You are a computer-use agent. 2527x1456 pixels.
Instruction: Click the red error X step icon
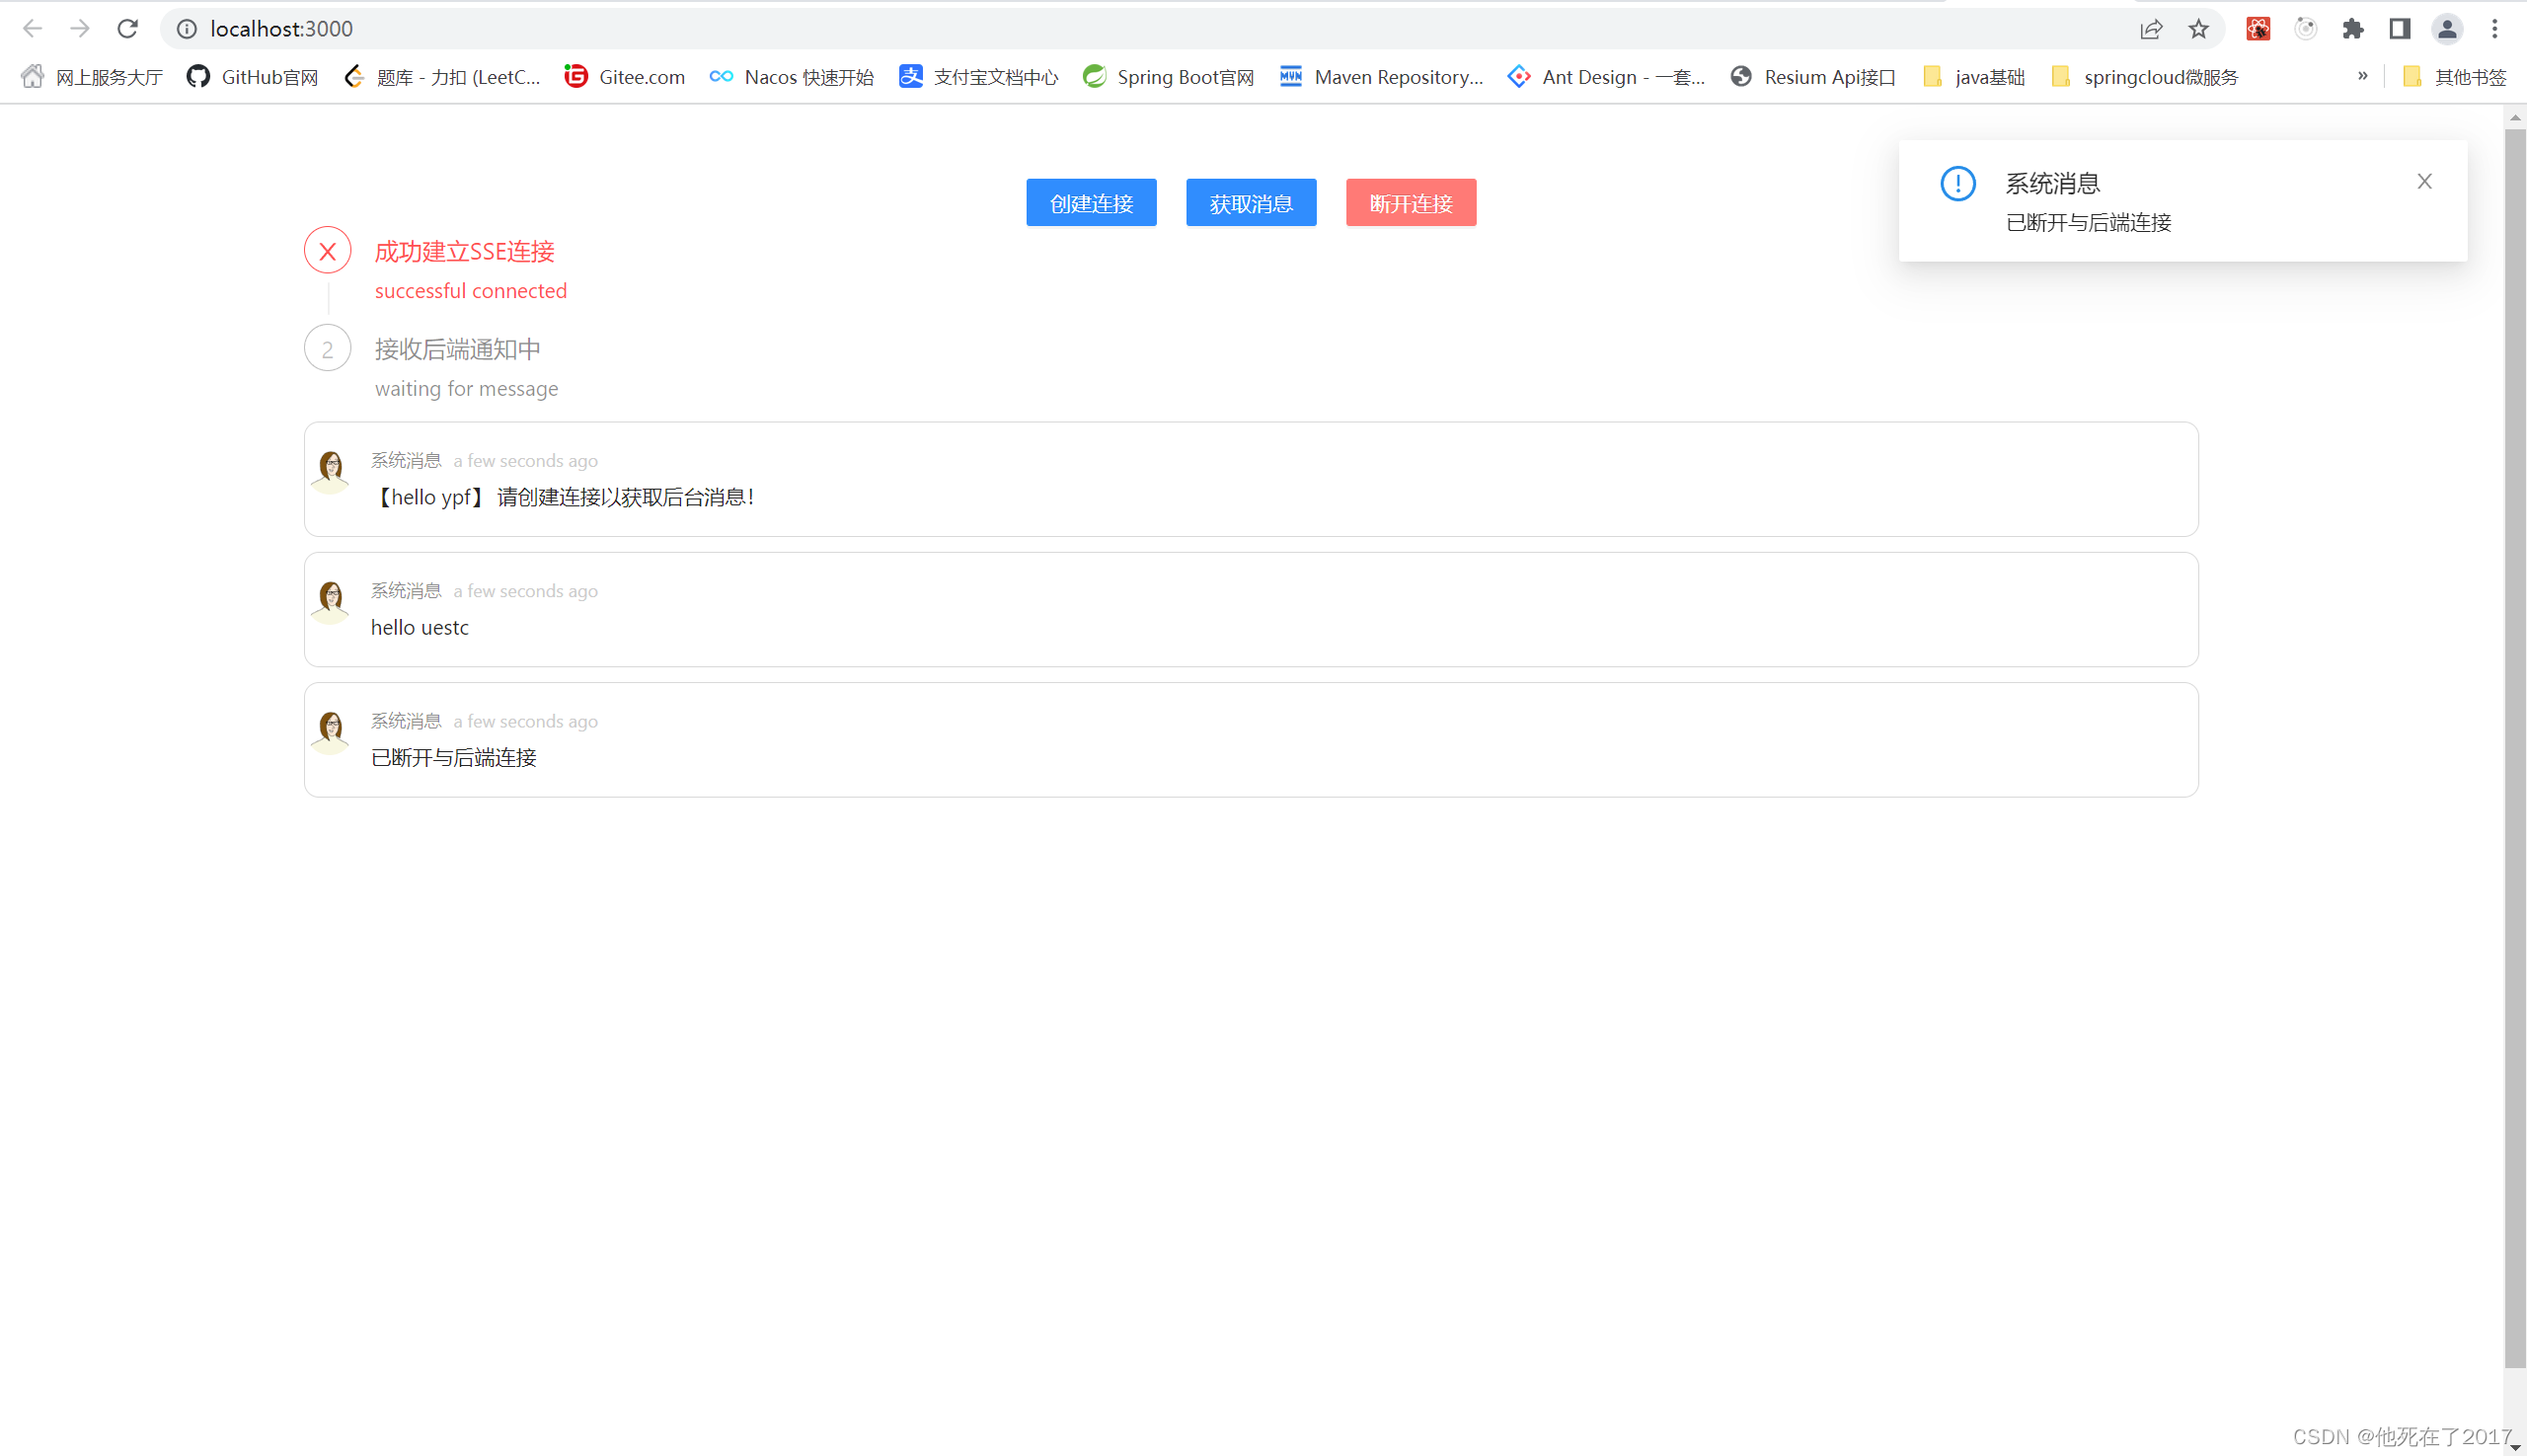(x=328, y=251)
